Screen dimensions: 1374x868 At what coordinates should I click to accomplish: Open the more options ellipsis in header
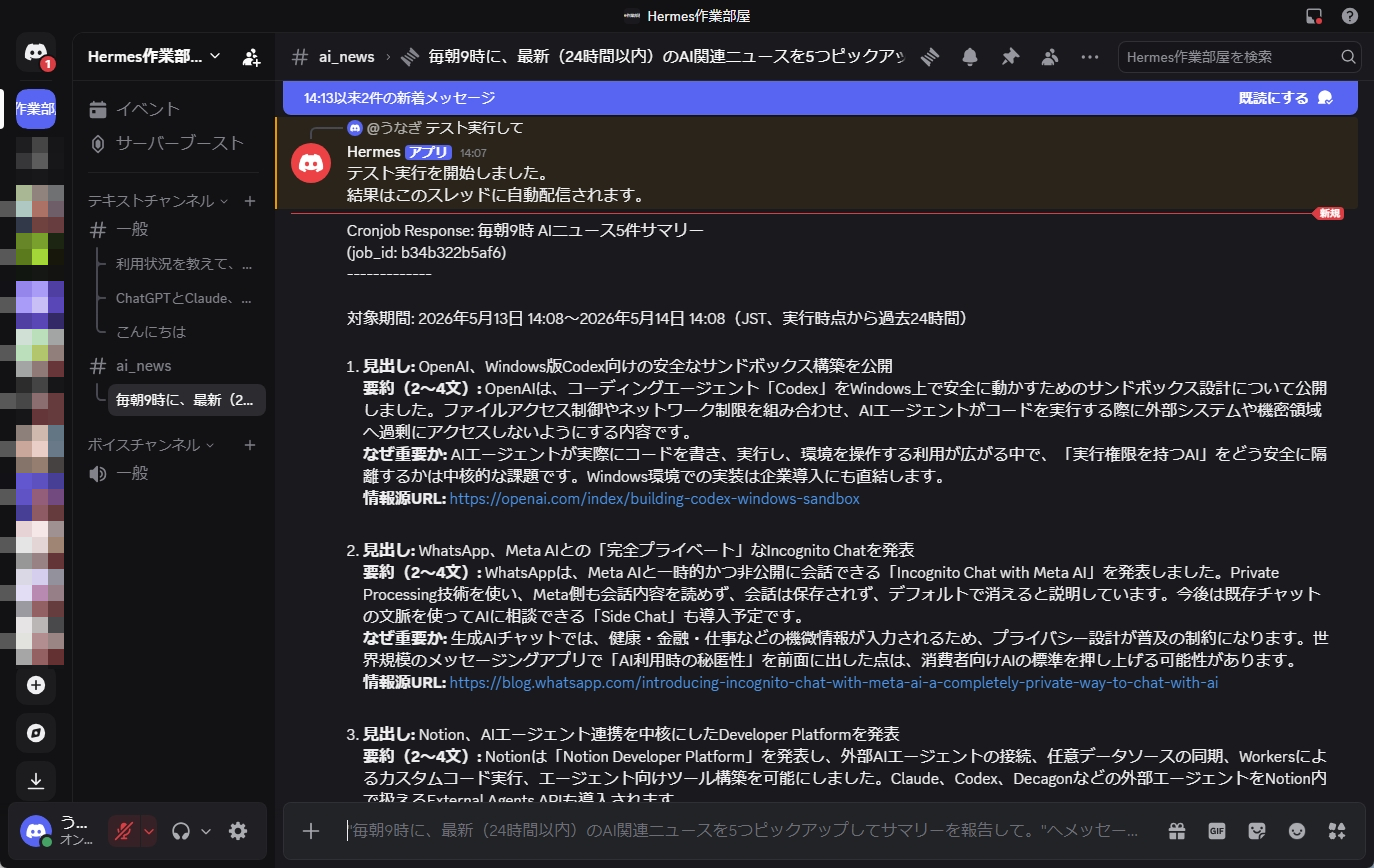point(1090,57)
